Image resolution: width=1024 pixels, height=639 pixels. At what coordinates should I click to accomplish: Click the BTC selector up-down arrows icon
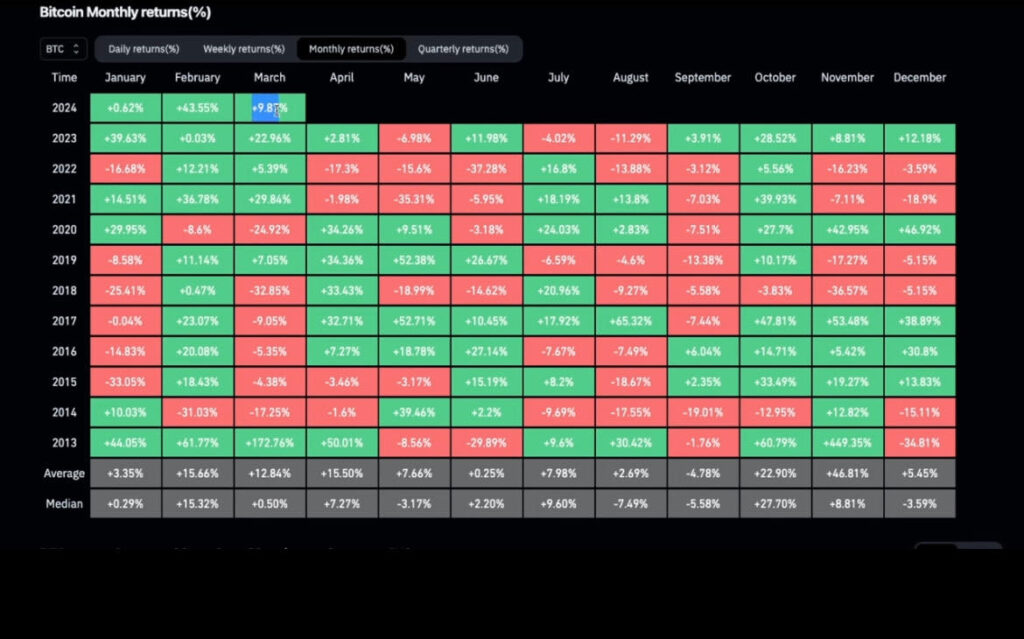pyautogui.click(x=76, y=48)
